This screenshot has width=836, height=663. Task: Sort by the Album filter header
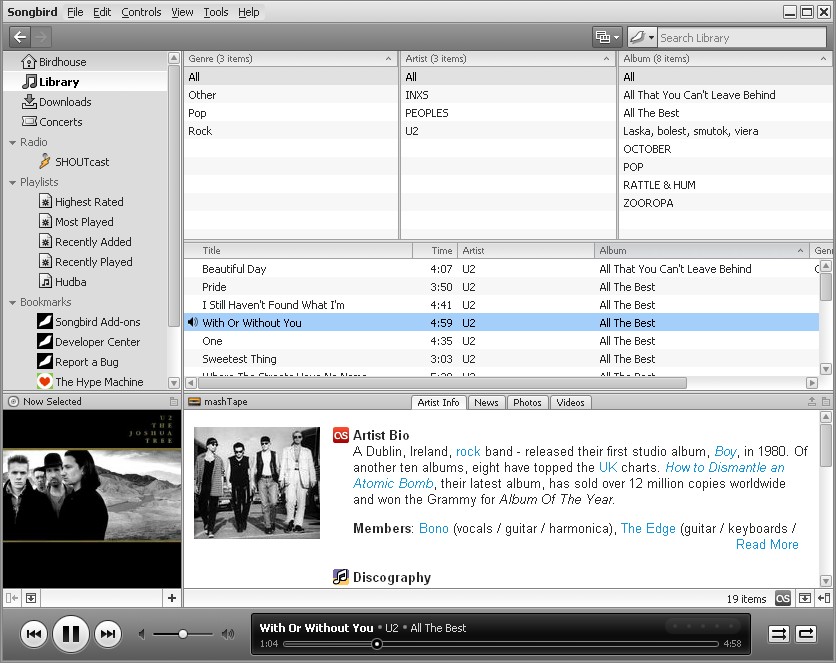click(x=726, y=59)
